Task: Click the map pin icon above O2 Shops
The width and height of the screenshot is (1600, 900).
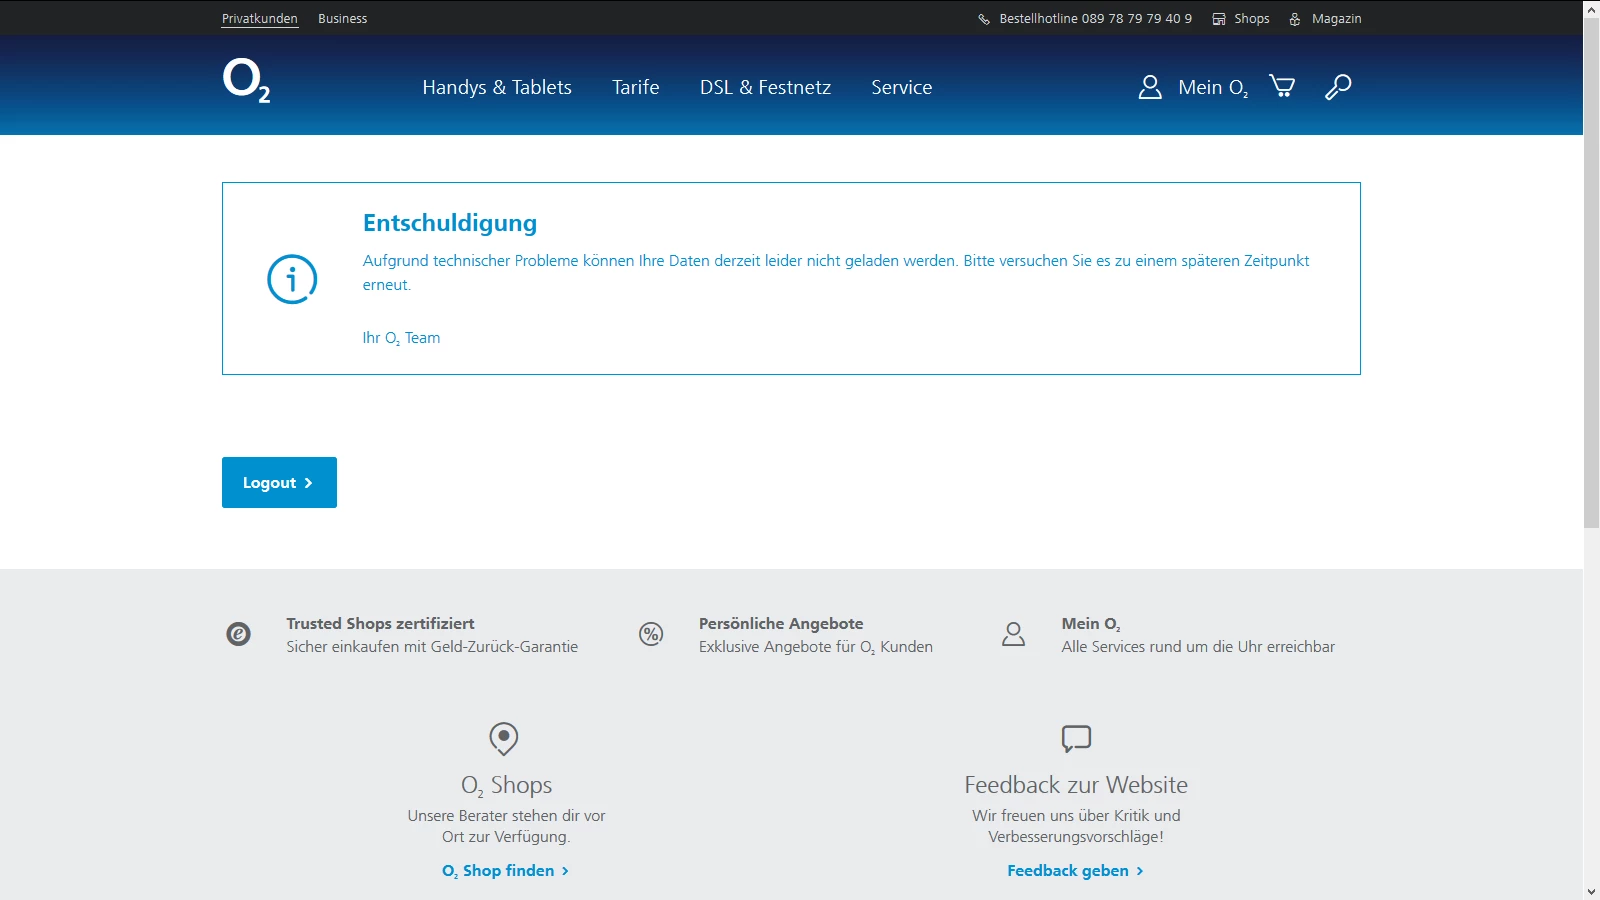Action: [504, 739]
